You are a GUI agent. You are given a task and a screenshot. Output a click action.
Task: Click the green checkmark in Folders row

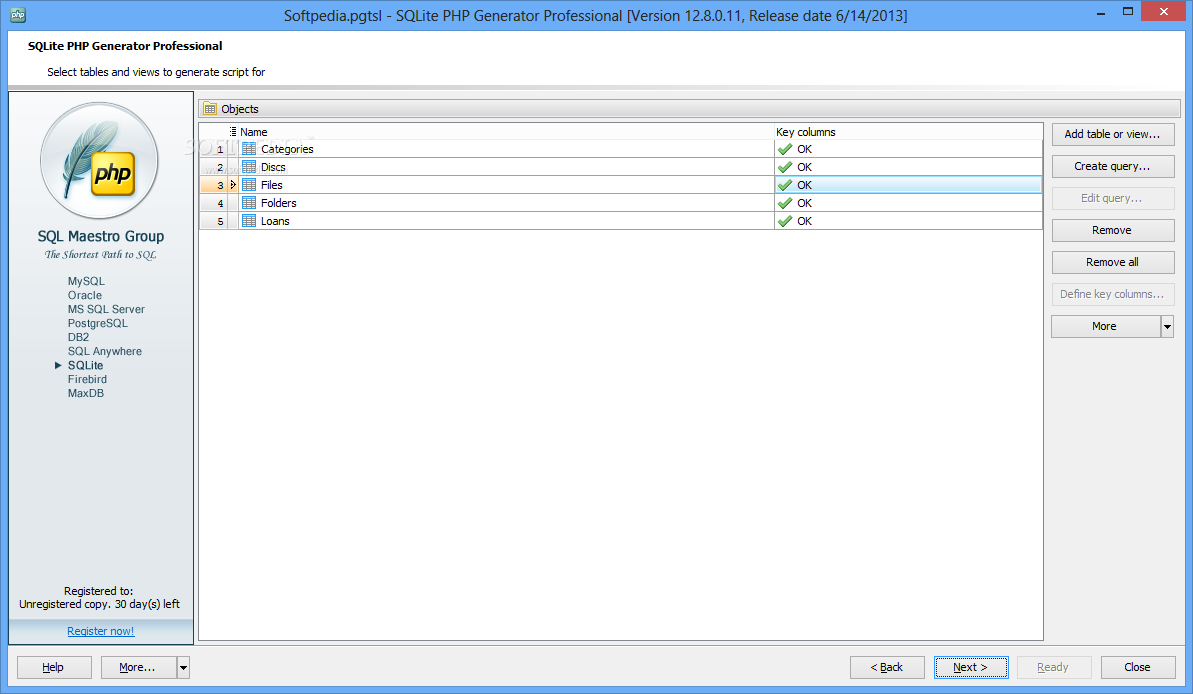[785, 203]
